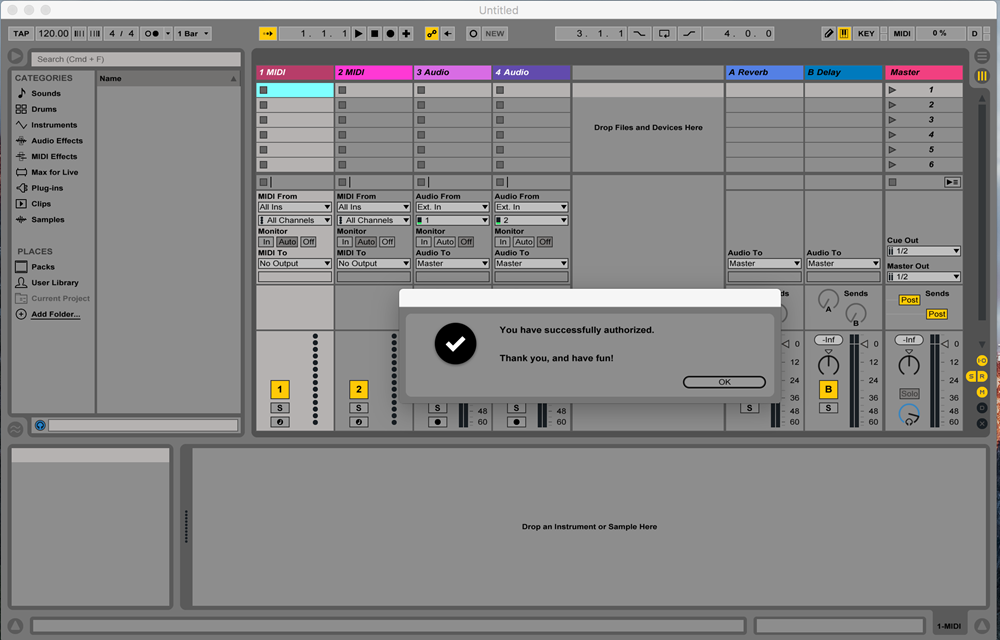The image size is (1000, 640).
Task: Enable the Draw Mode pencil
Action: (828, 33)
